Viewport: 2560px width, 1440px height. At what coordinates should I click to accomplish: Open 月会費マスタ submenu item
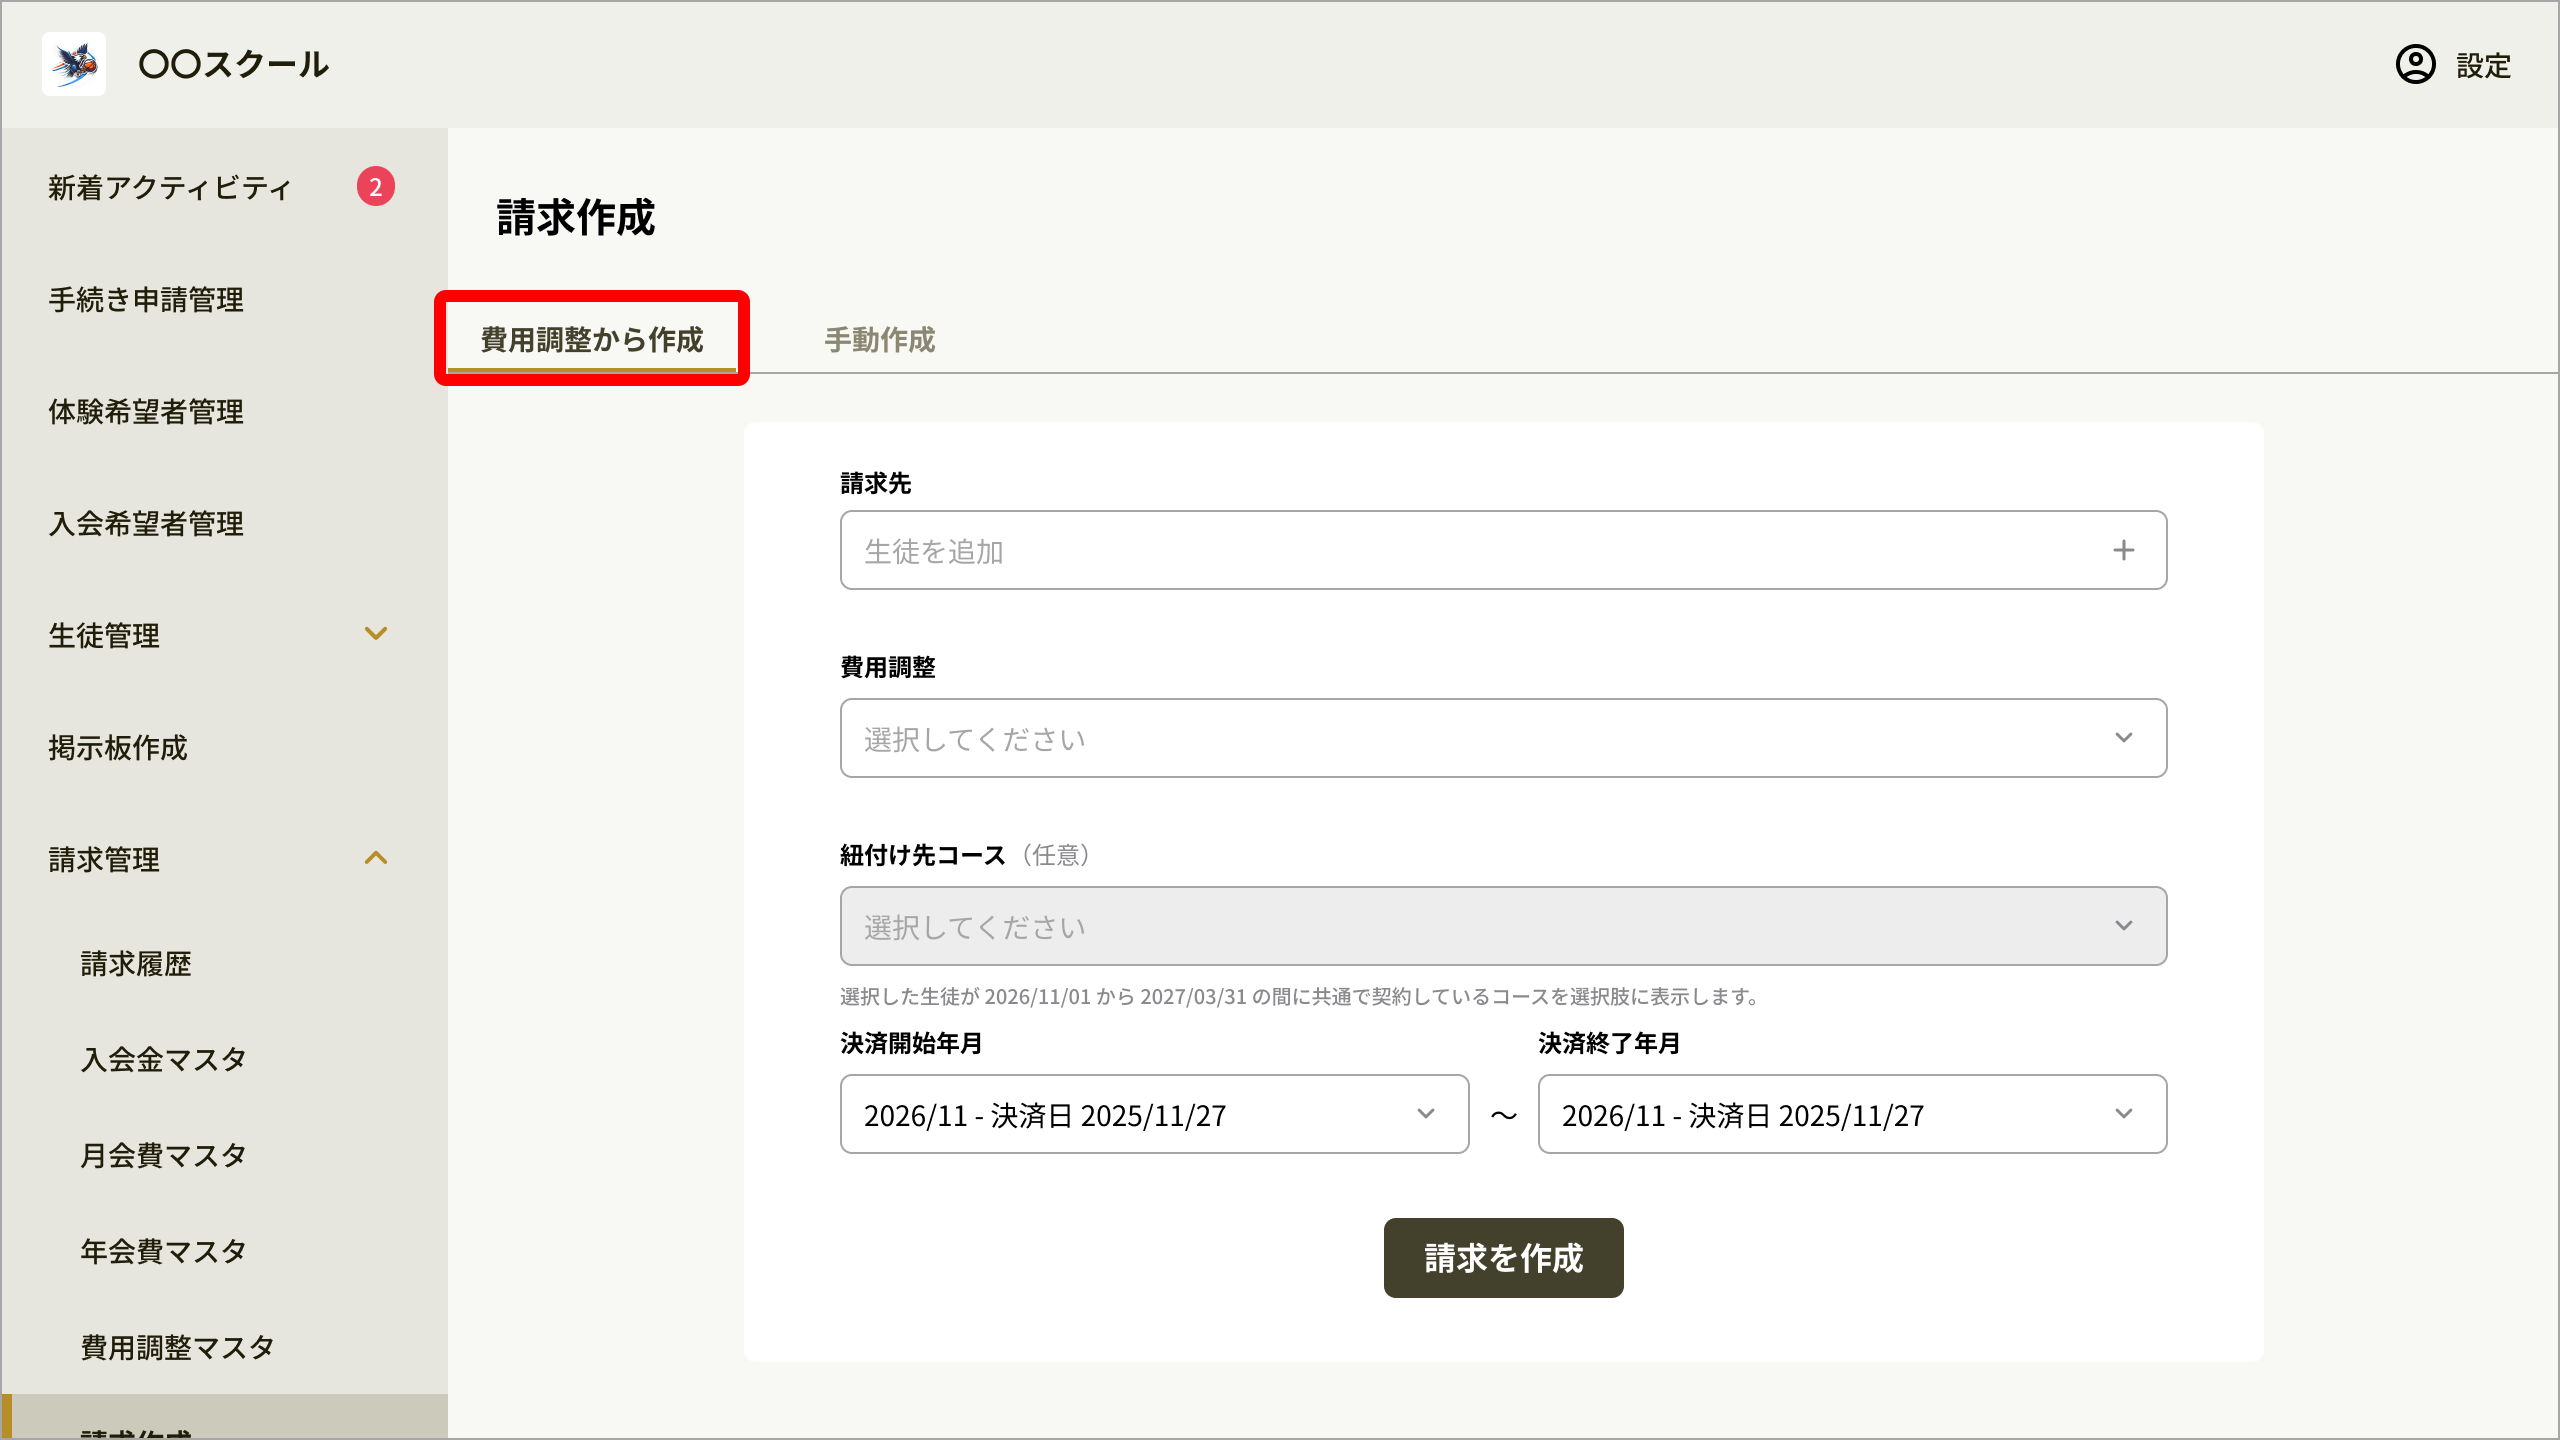click(x=164, y=1156)
